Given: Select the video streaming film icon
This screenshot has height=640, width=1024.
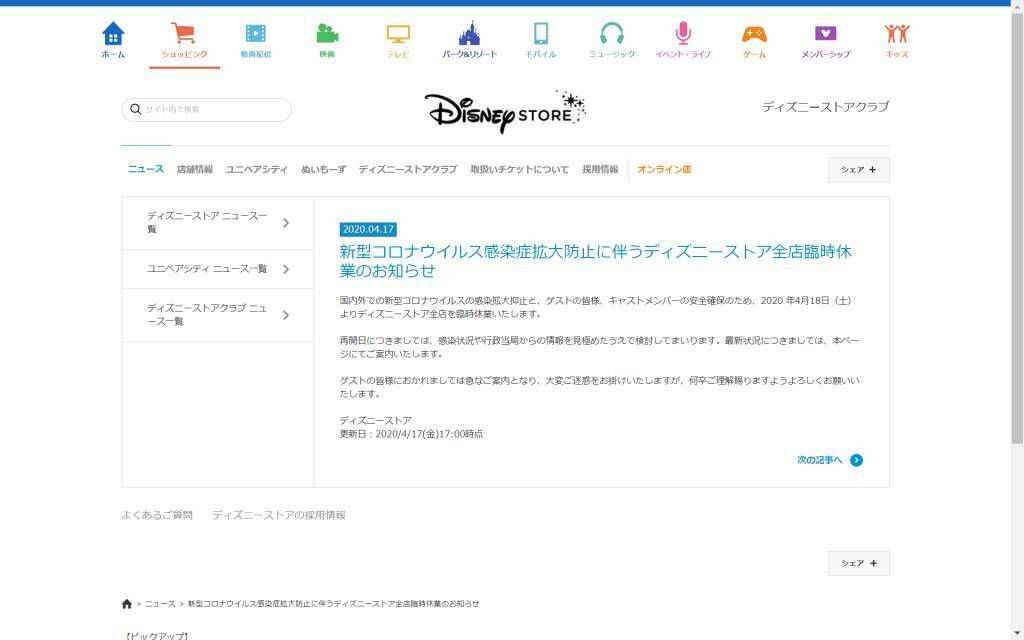Looking at the screenshot, I should (255, 35).
